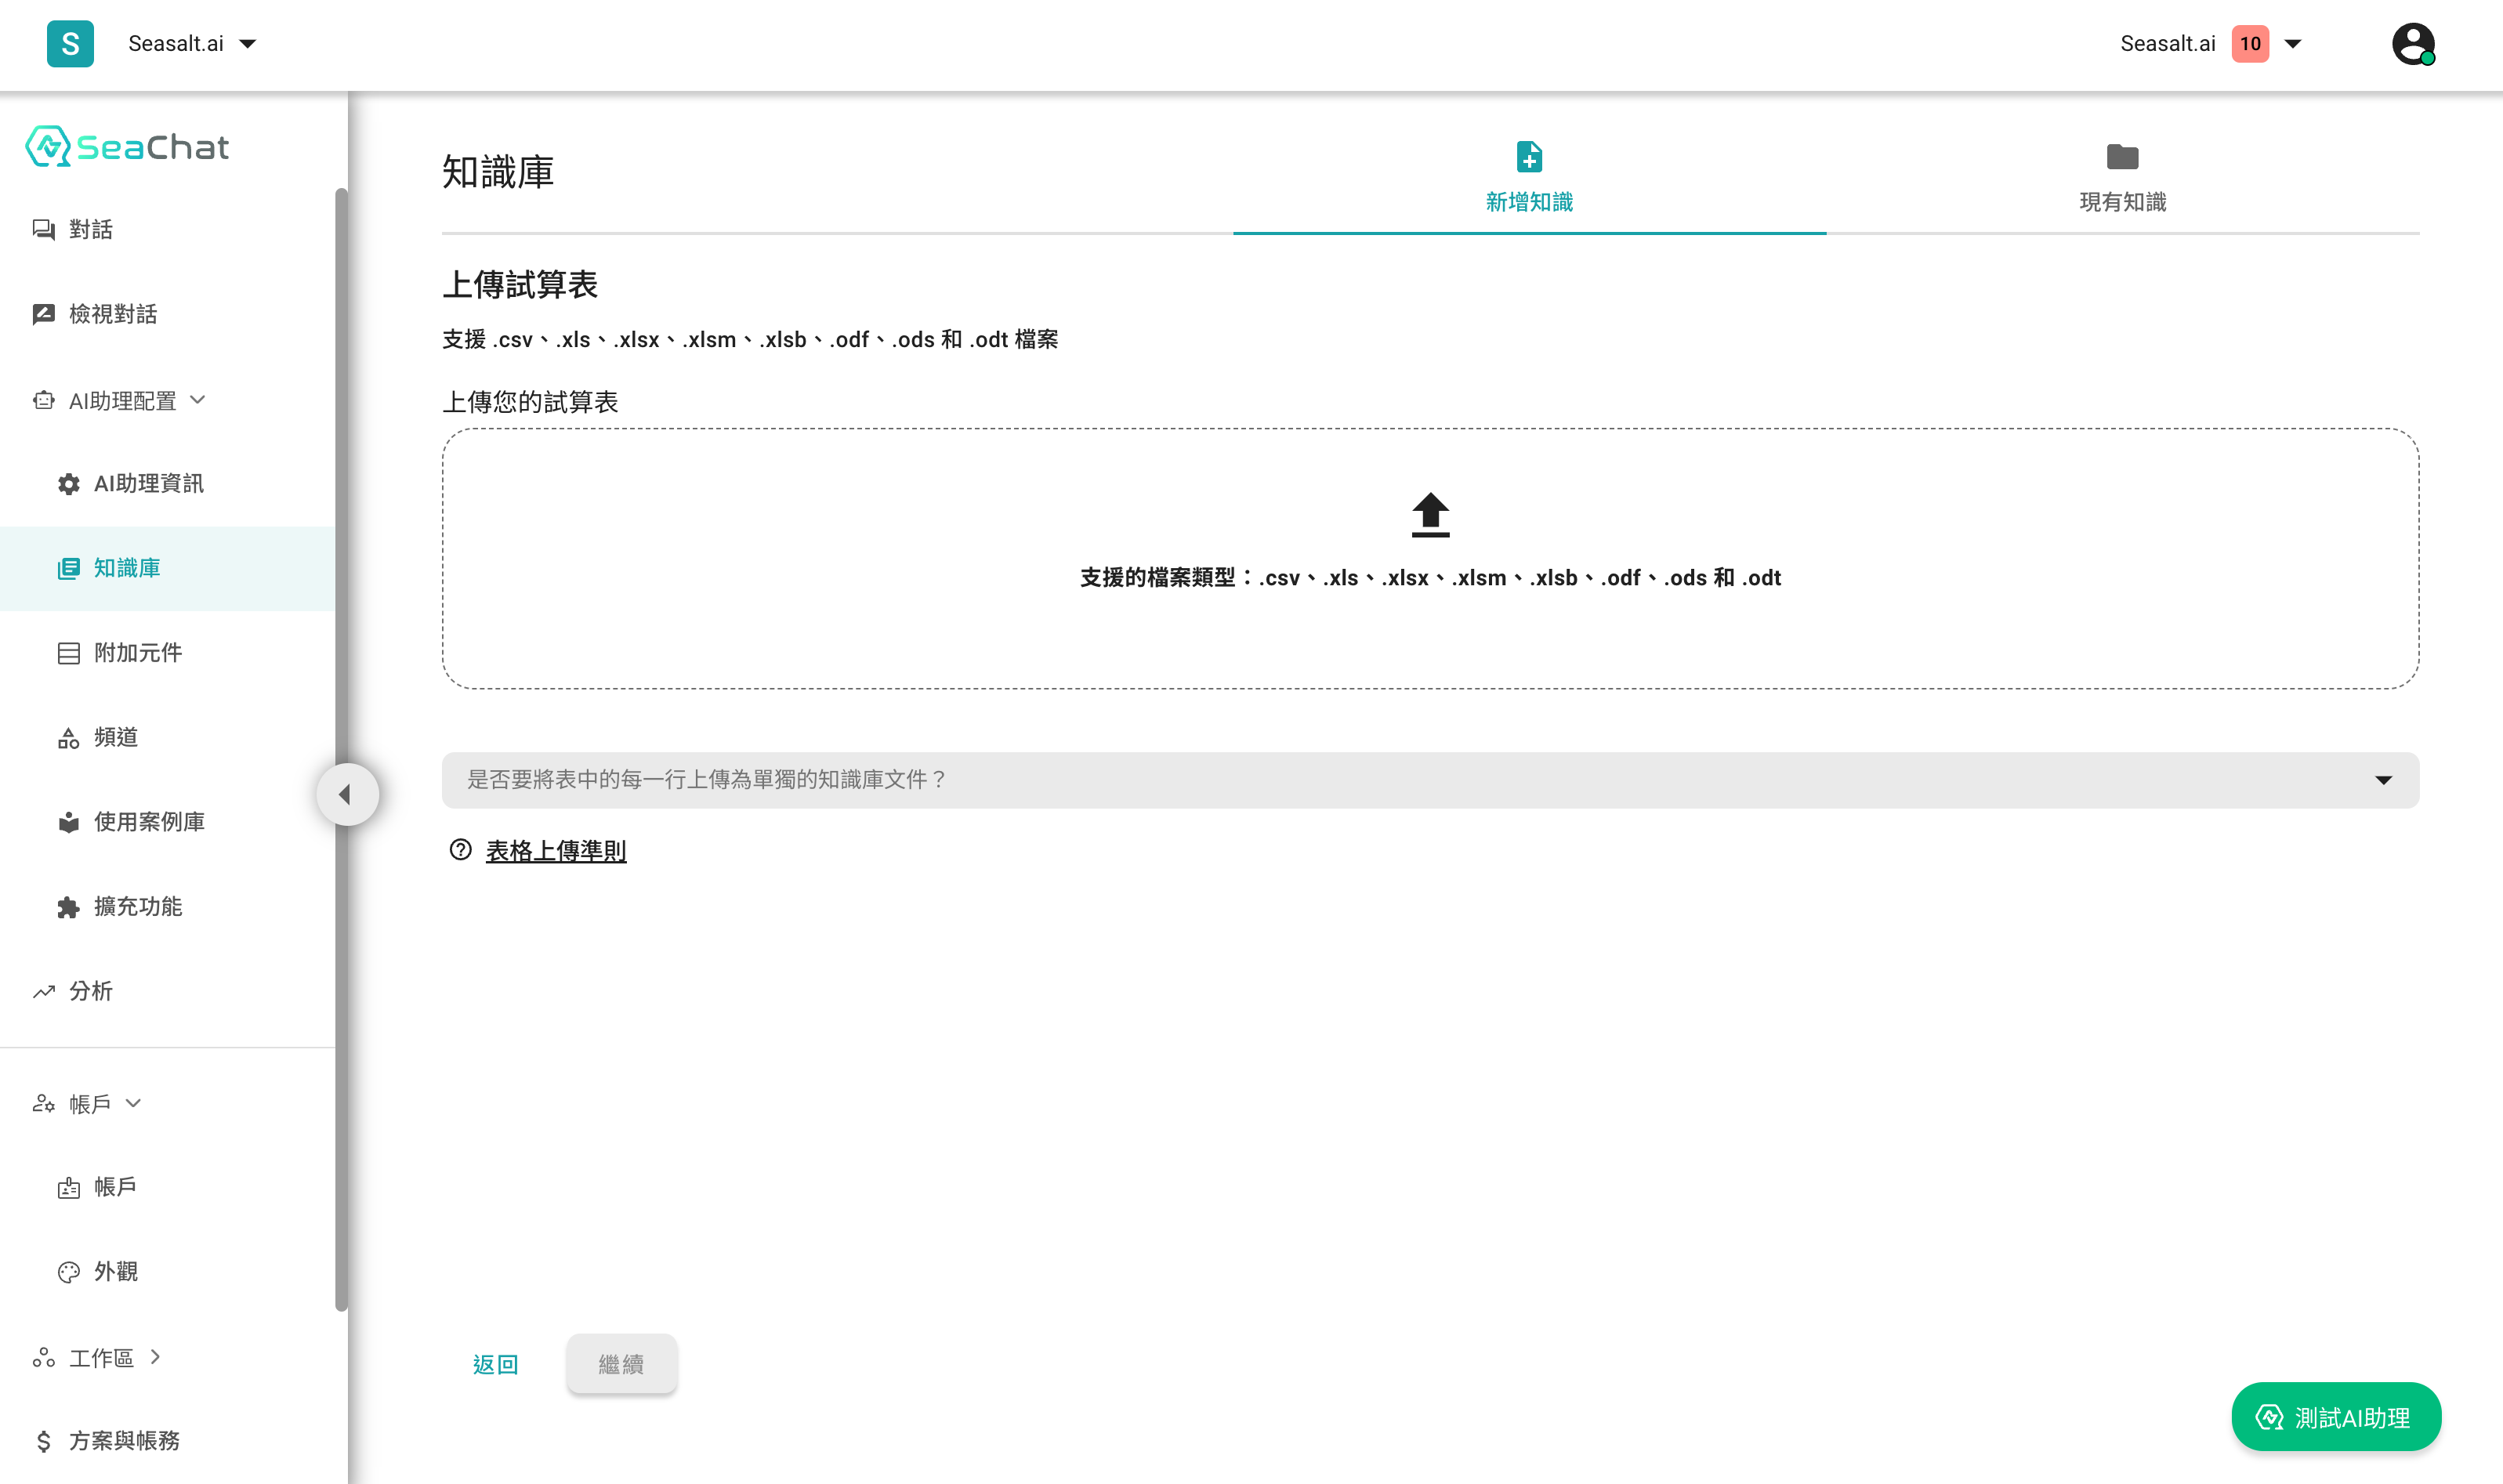Open 附加元件 in the sidebar

coord(168,653)
